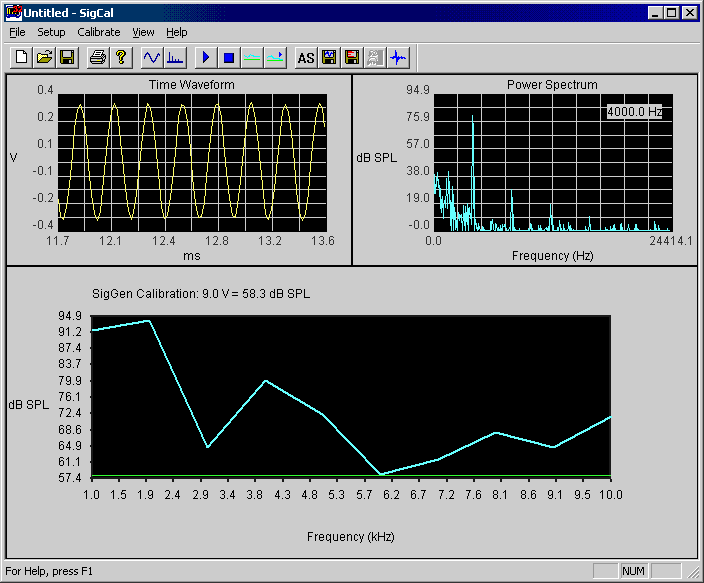
Task: Click the AS toolbar button
Action: (306, 57)
